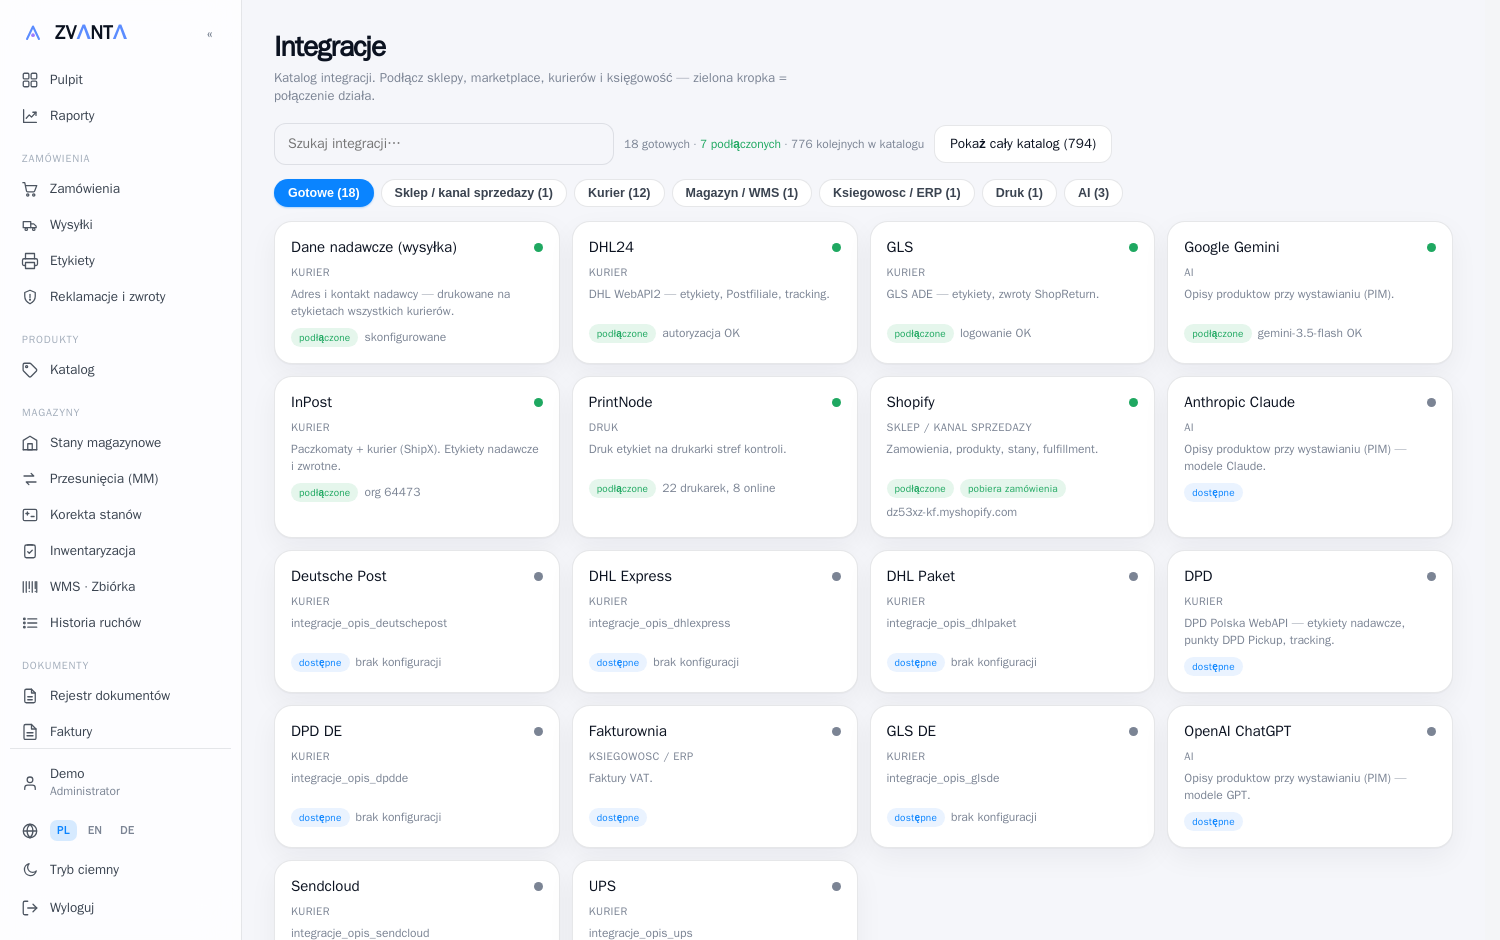Filter by AI (3)
The height and width of the screenshot is (940, 1500).
1093,193
